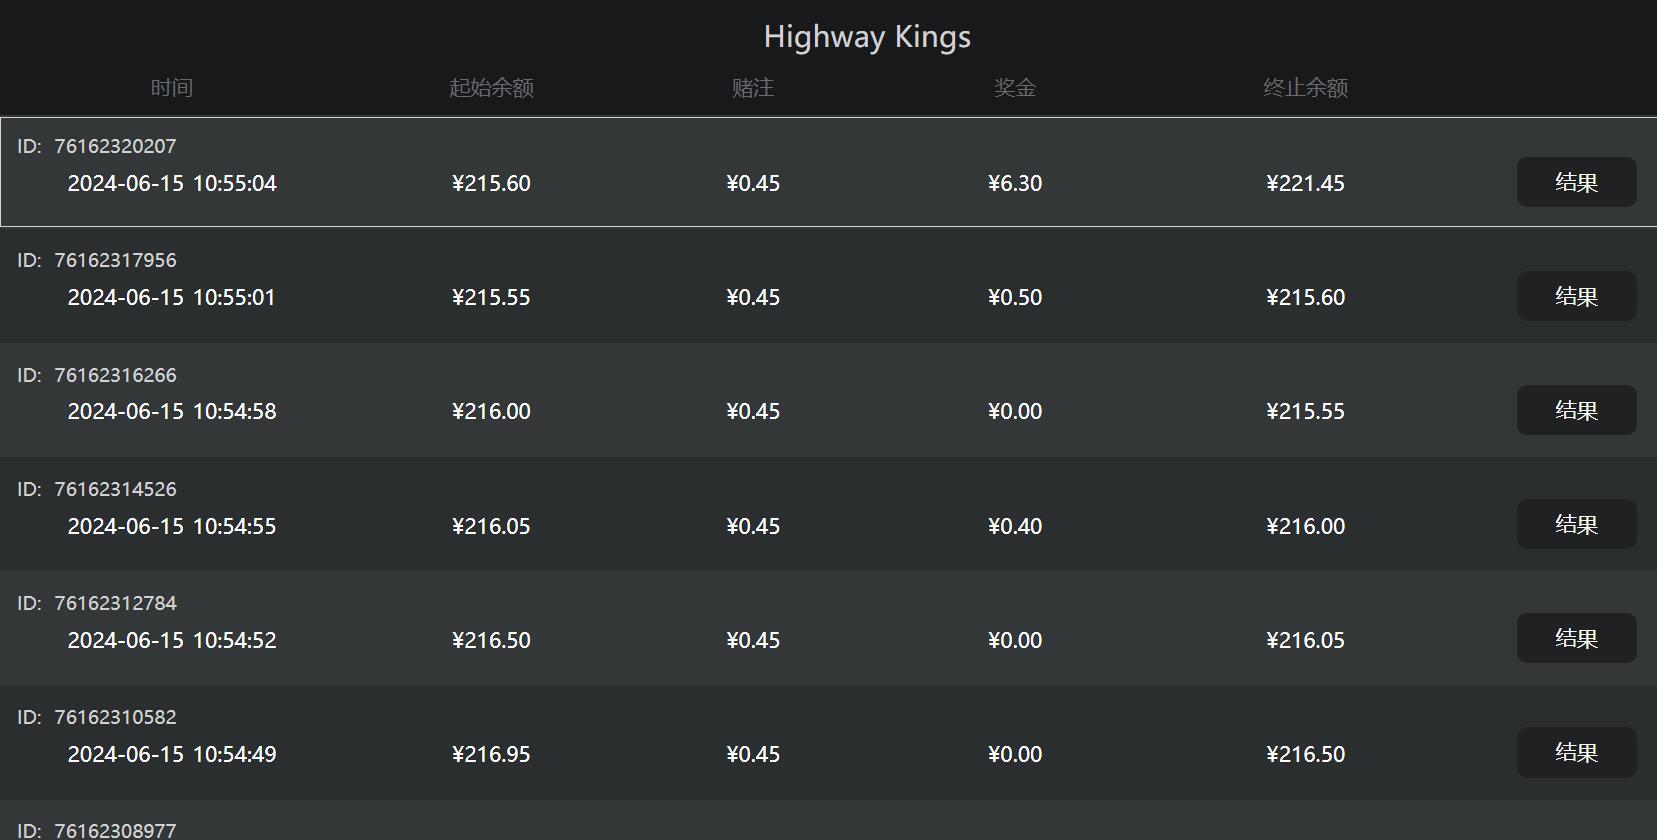Click the ¥216.95 starting balance
This screenshot has height=840, width=1657.
(491, 754)
